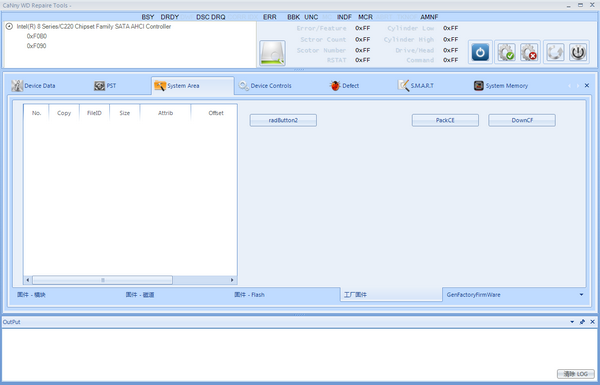The width and height of the screenshot is (600, 385).
Task: Open the S.M.A.R.T tab
Action: click(416, 86)
